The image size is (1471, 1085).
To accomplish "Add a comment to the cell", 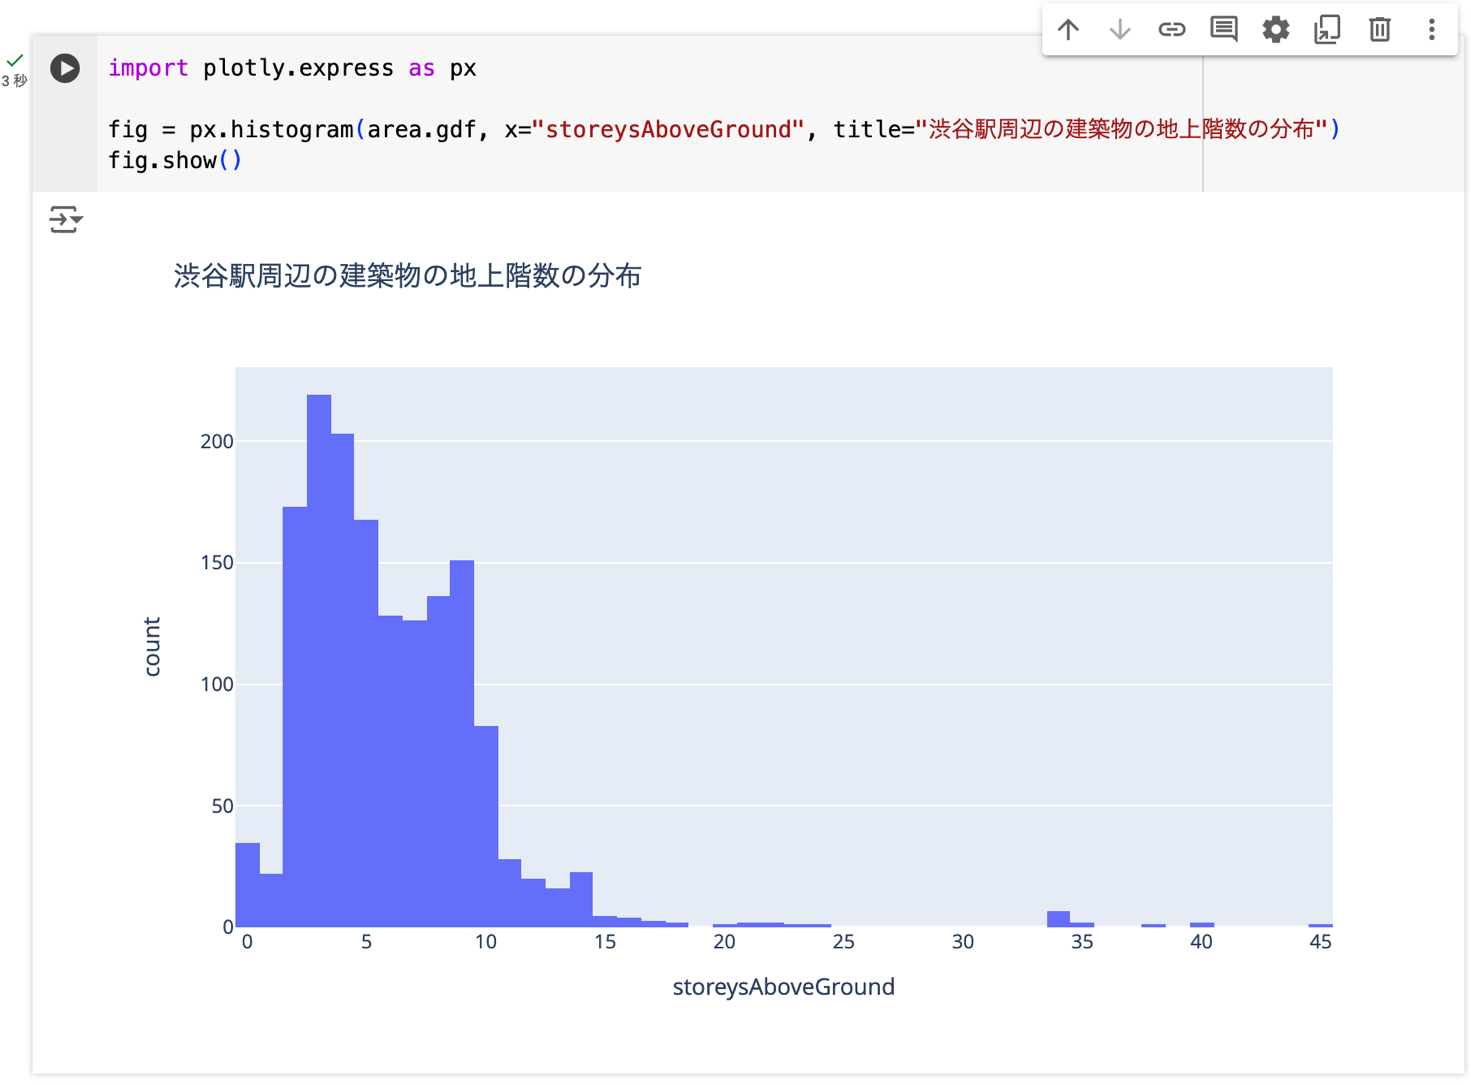I will (1224, 29).
